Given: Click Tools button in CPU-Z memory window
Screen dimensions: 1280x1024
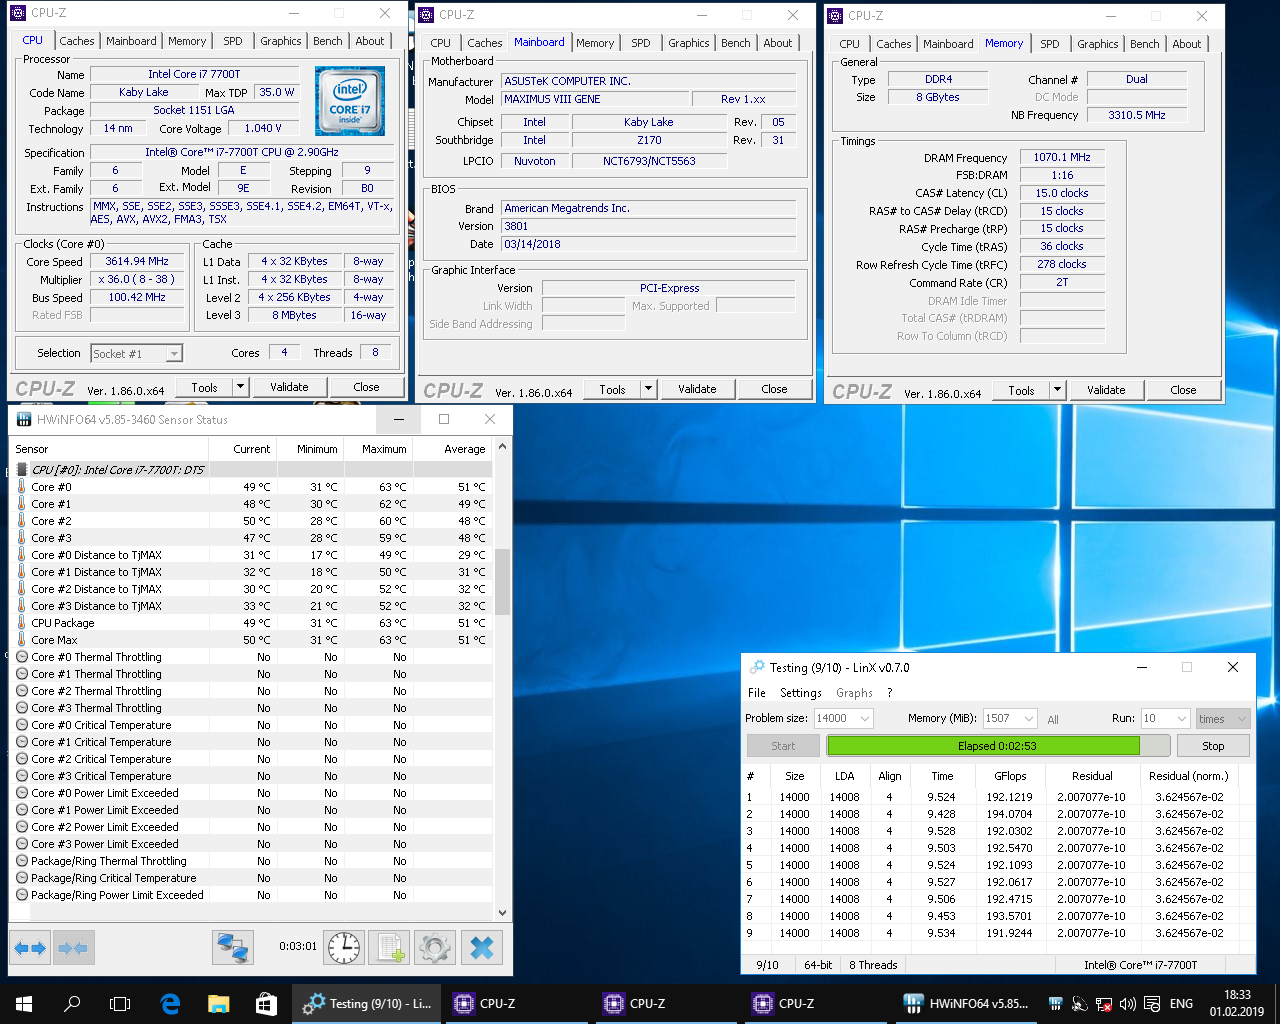Looking at the screenshot, I should pyautogui.click(x=1021, y=390).
